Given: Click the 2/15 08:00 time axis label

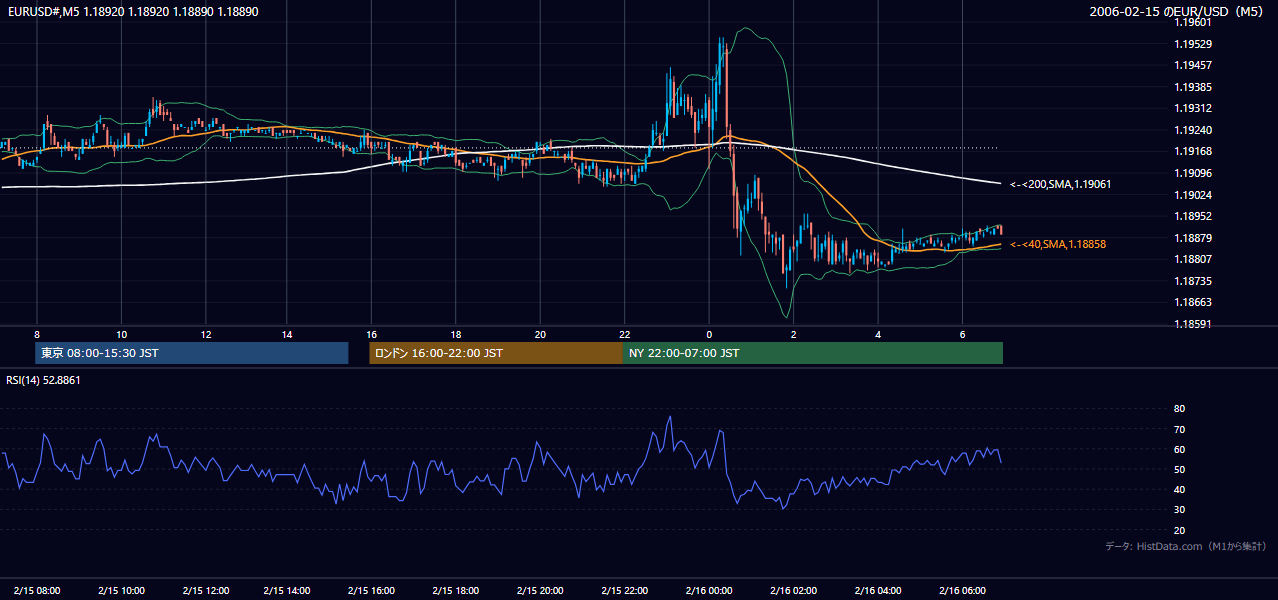Looking at the screenshot, I should click(x=37, y=590).
